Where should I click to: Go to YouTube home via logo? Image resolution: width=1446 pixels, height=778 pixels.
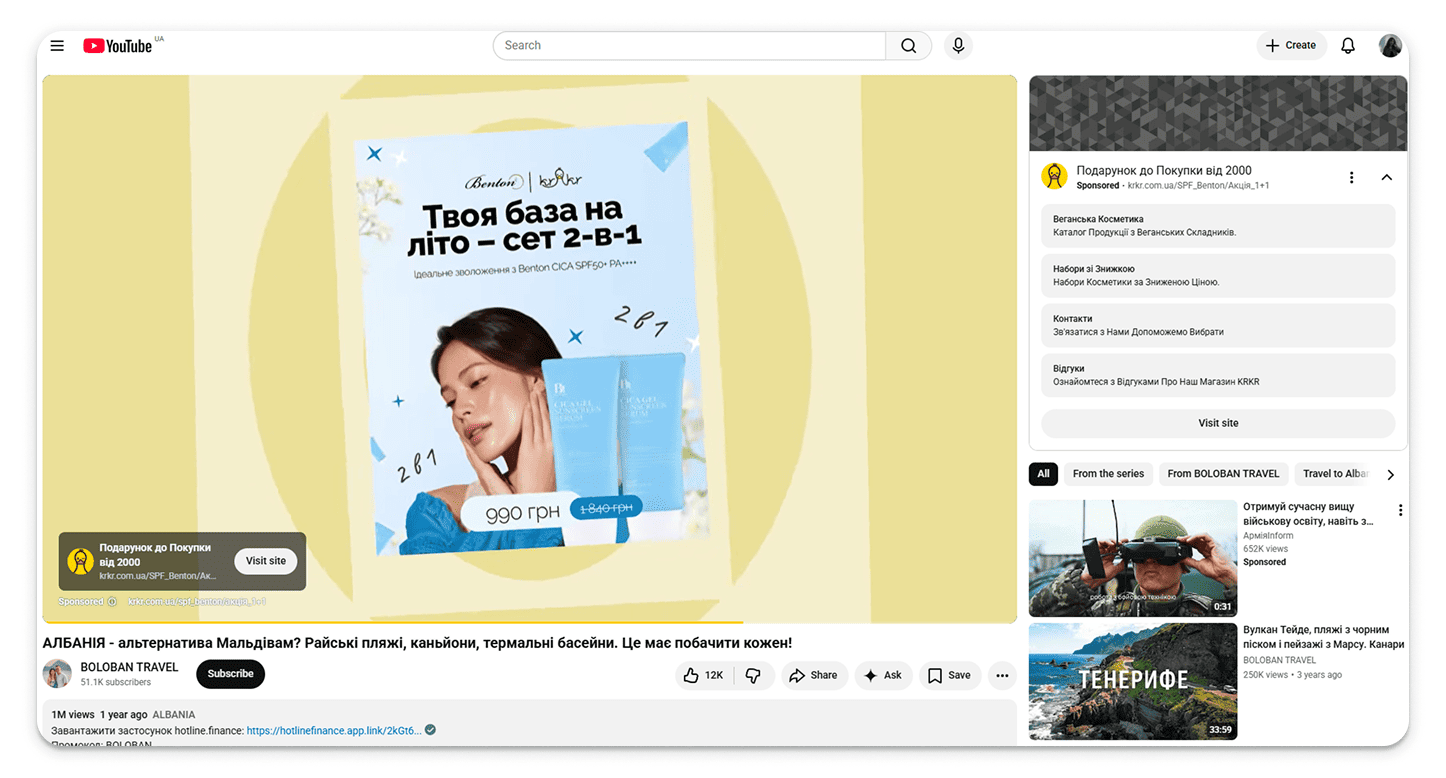tap(118, 46)
